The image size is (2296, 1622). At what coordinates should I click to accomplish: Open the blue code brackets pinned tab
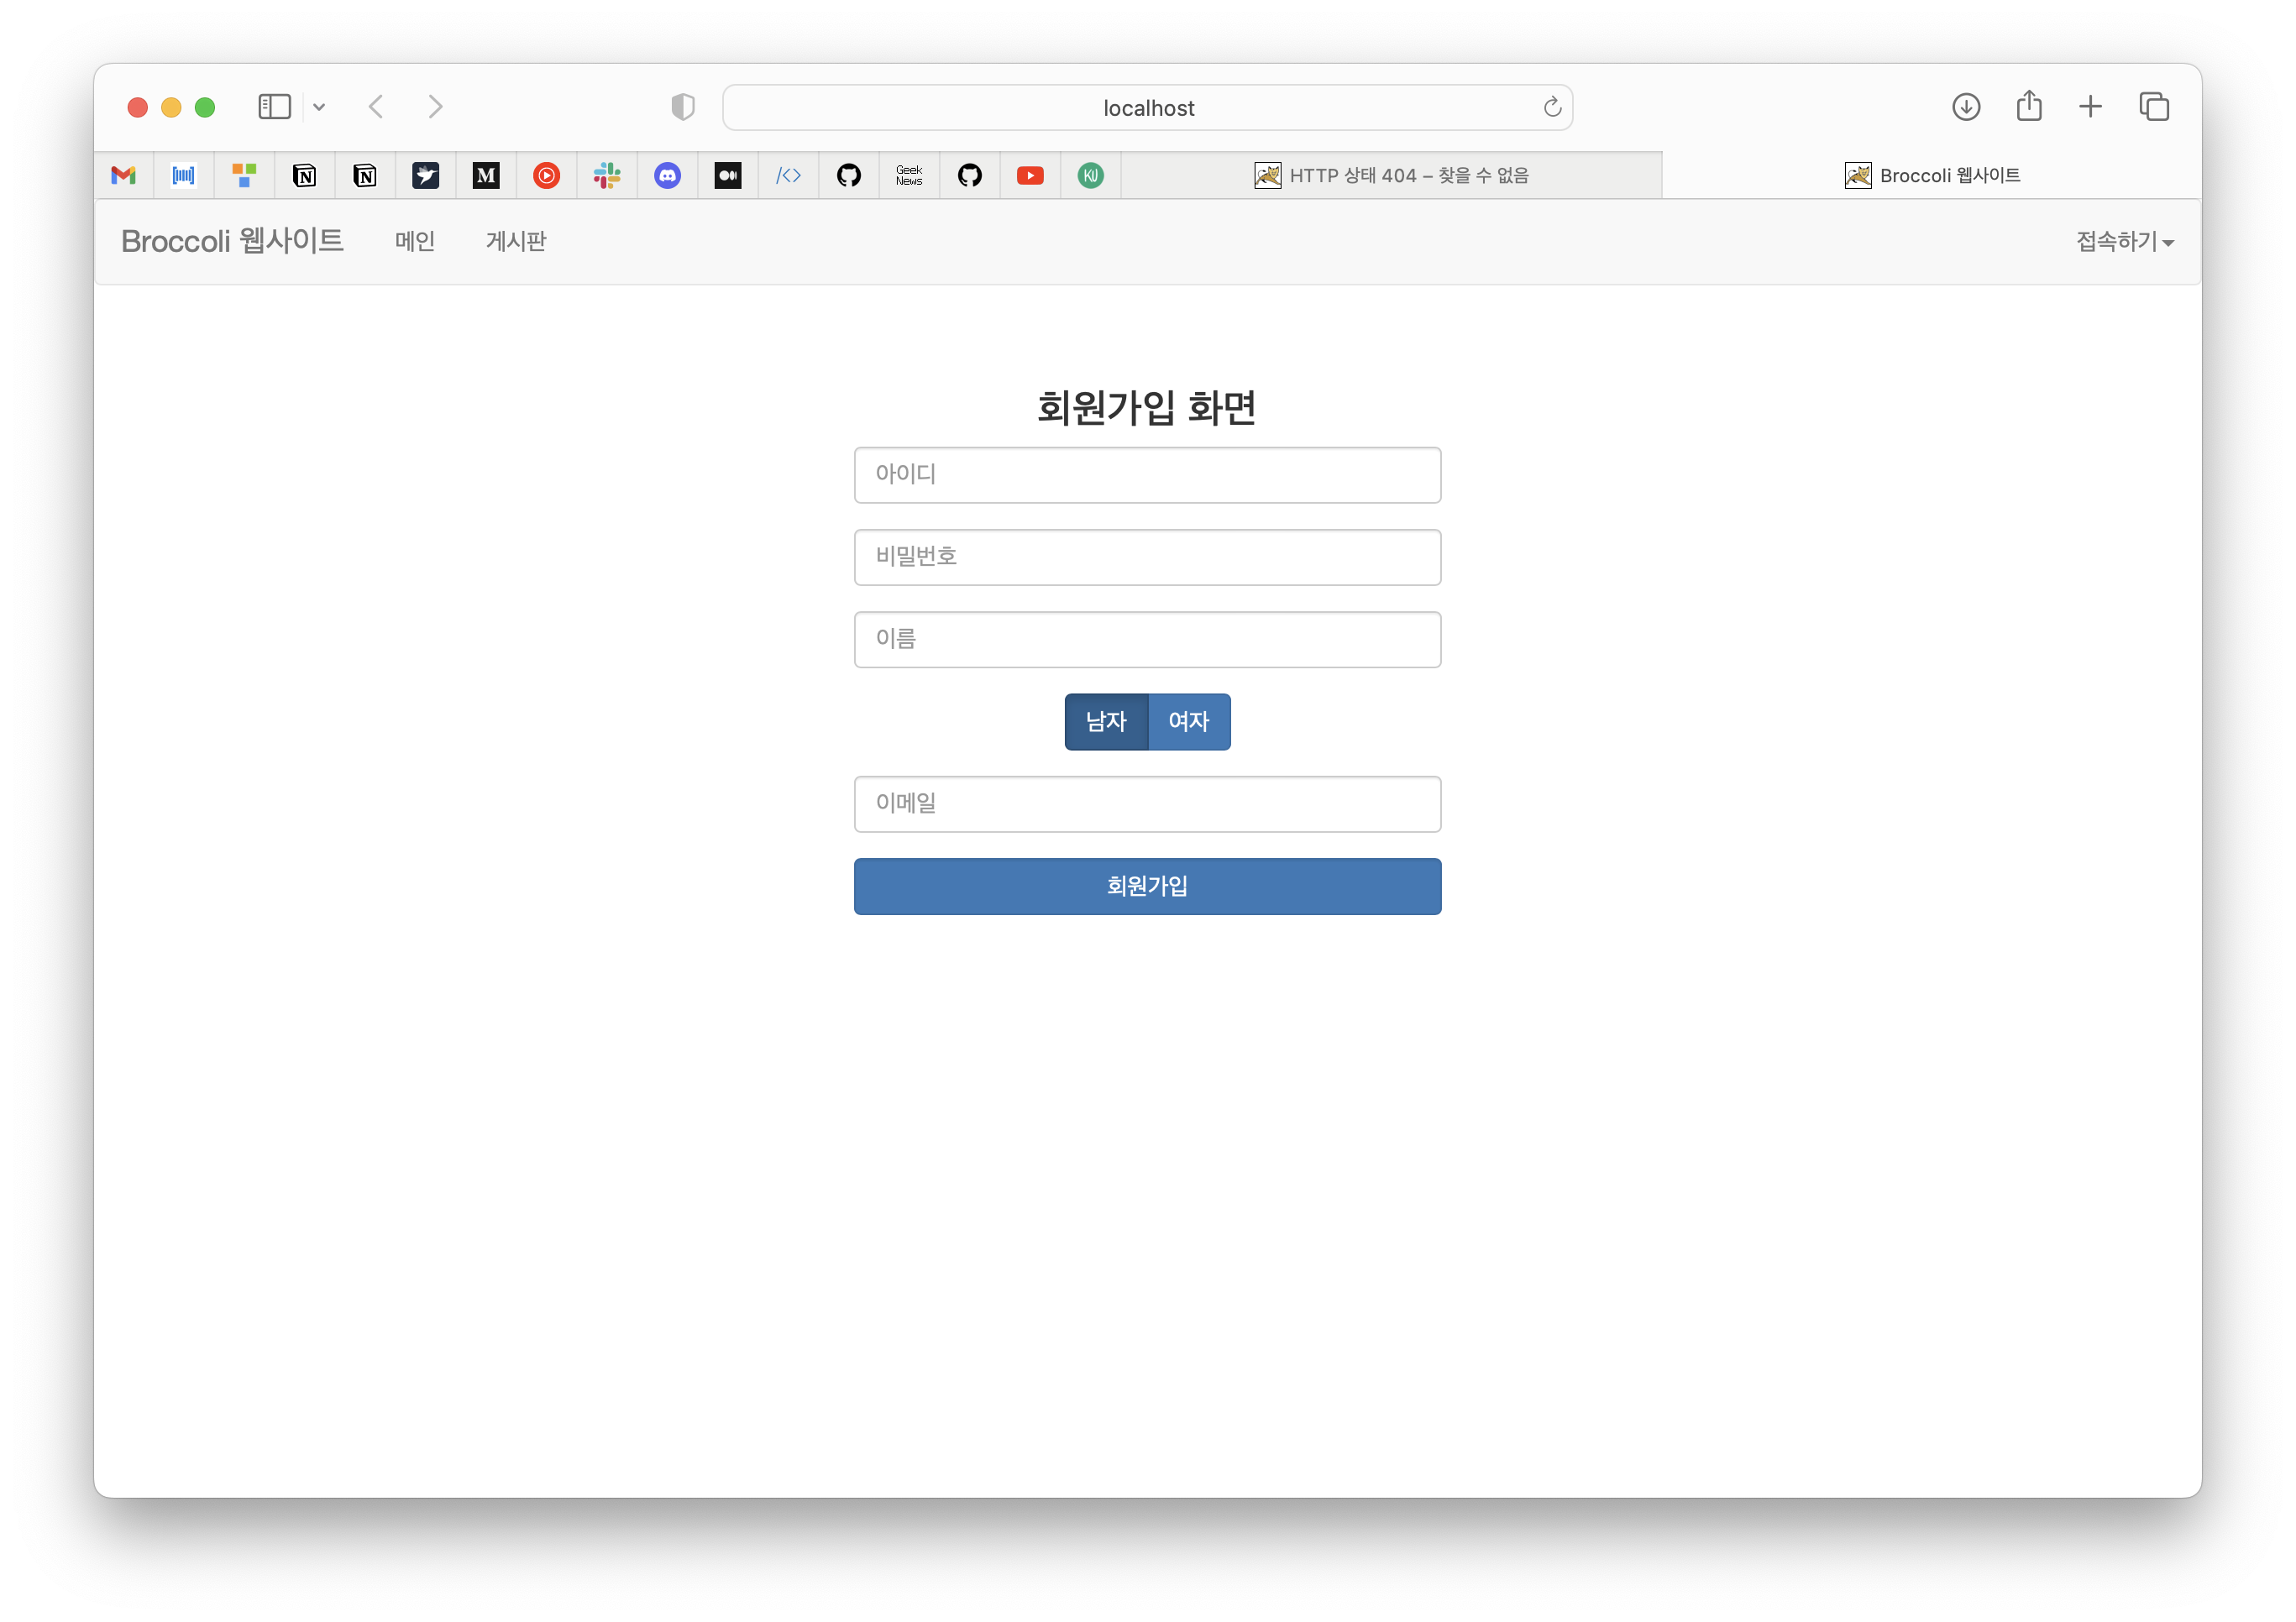pos(789,176)
